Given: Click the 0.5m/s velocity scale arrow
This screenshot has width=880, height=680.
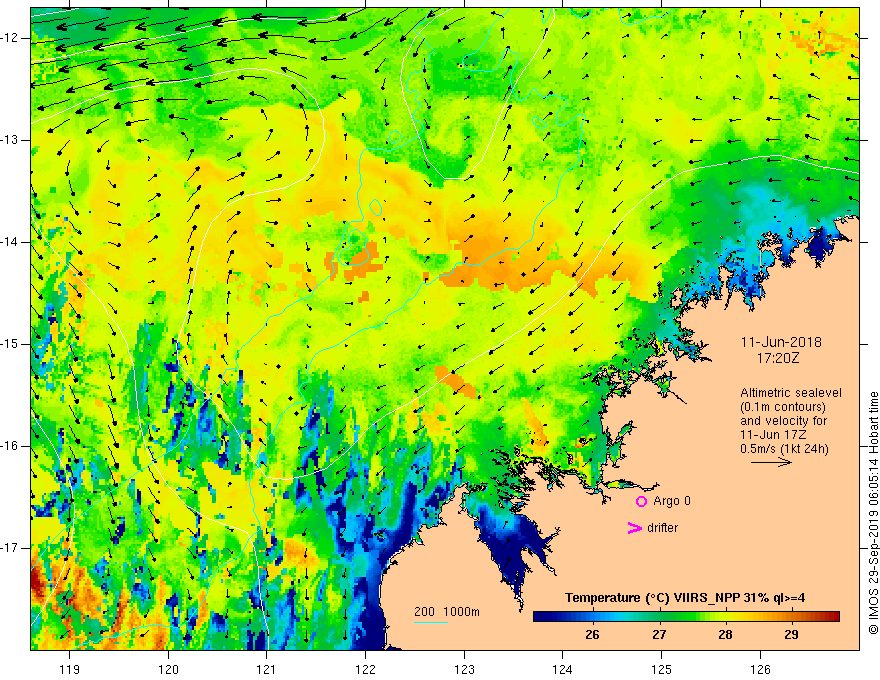Looking at the screenshot, I should (771, 462).
